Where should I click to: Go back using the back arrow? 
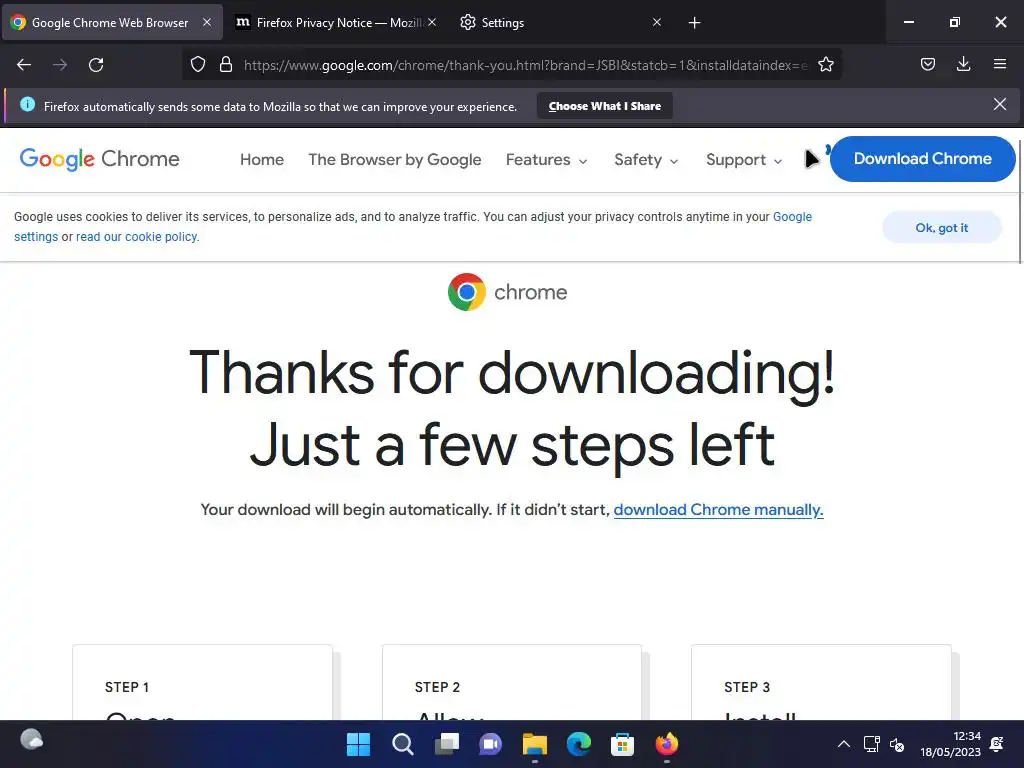coord(24,65)
